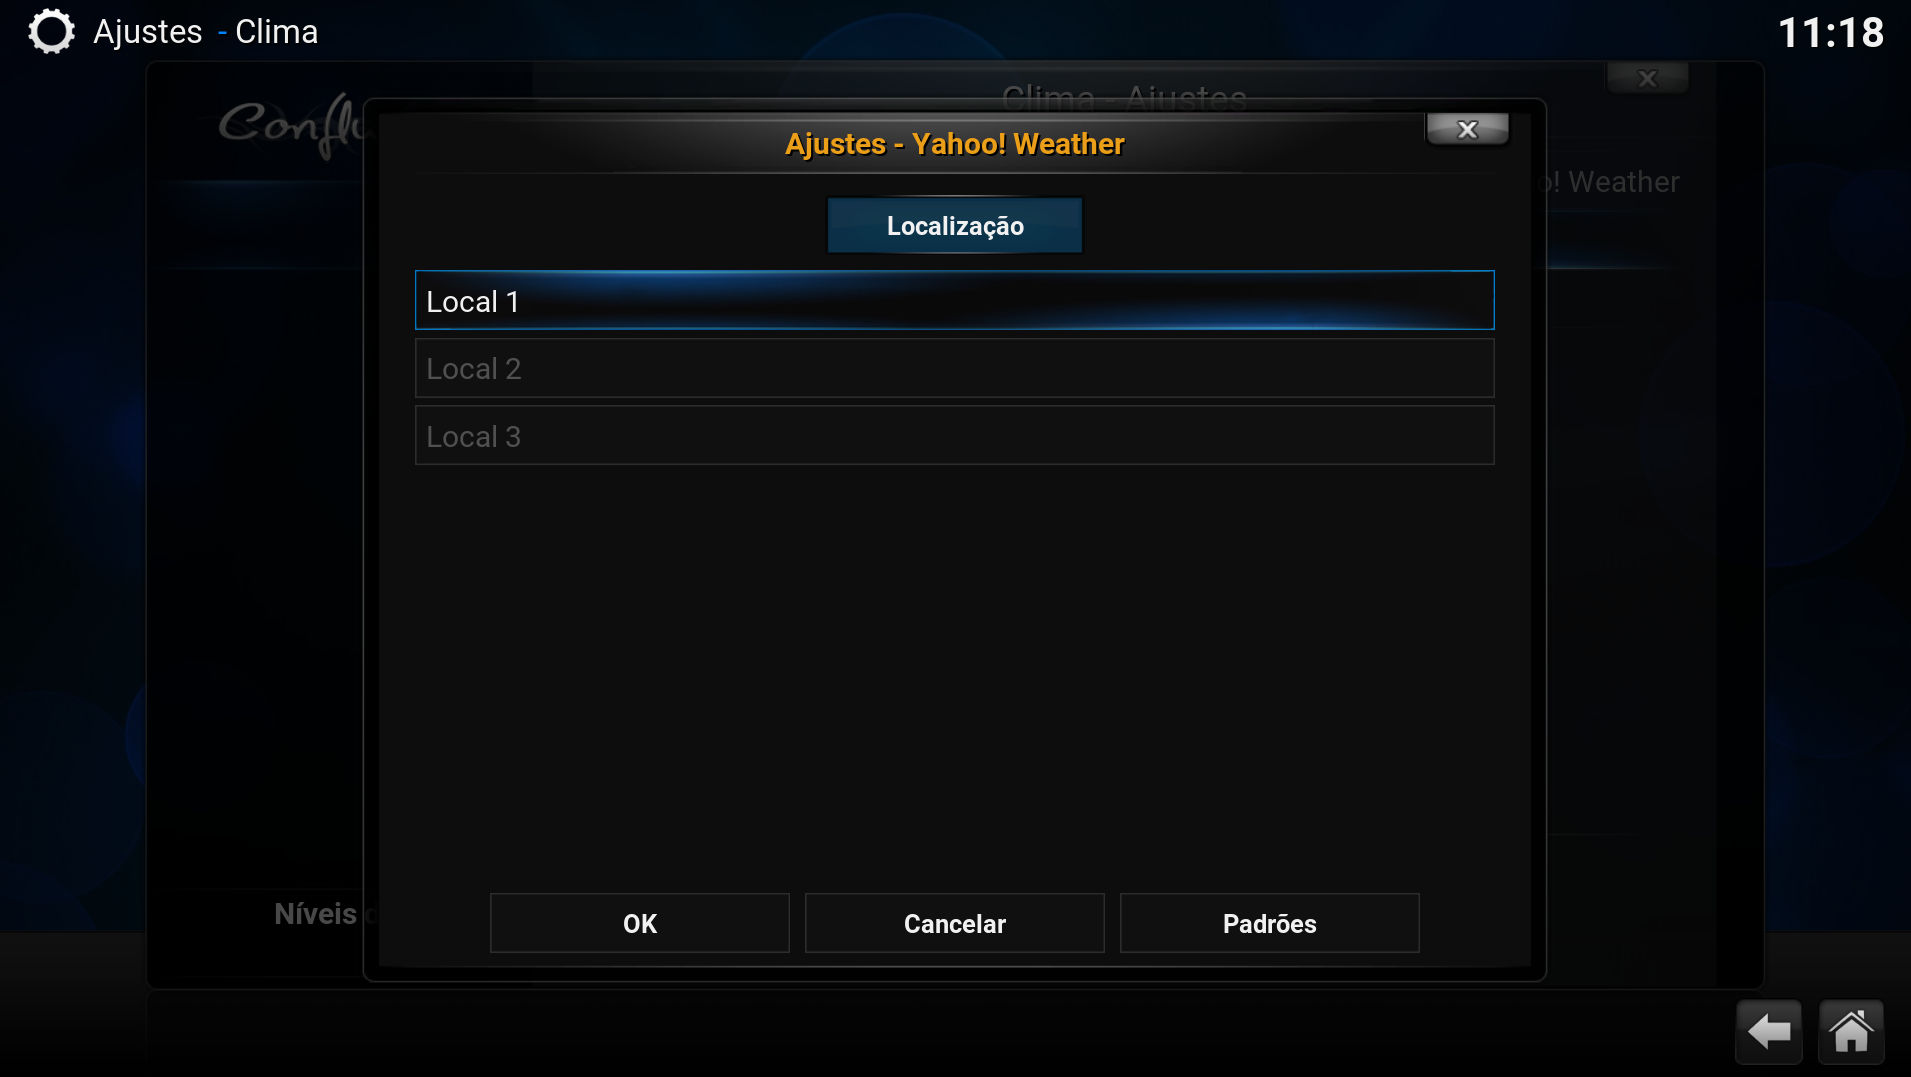1911x1077 pixels.
Task: Restore defaults with the Padrões button
Action: pos(1270,923)
